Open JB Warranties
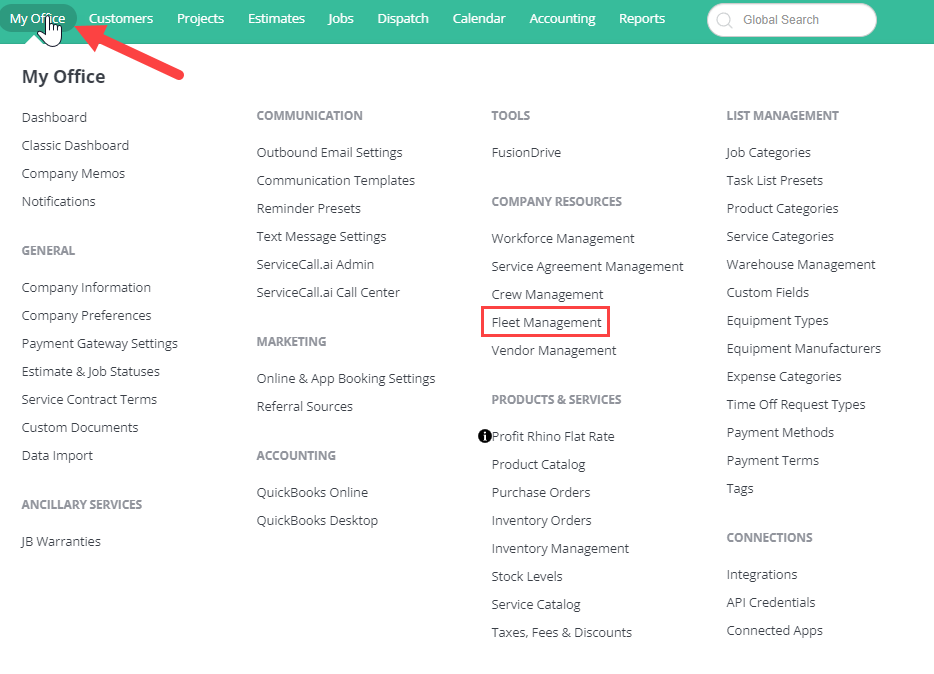Screen dimensions: 934x674 [x=61, y=541]
